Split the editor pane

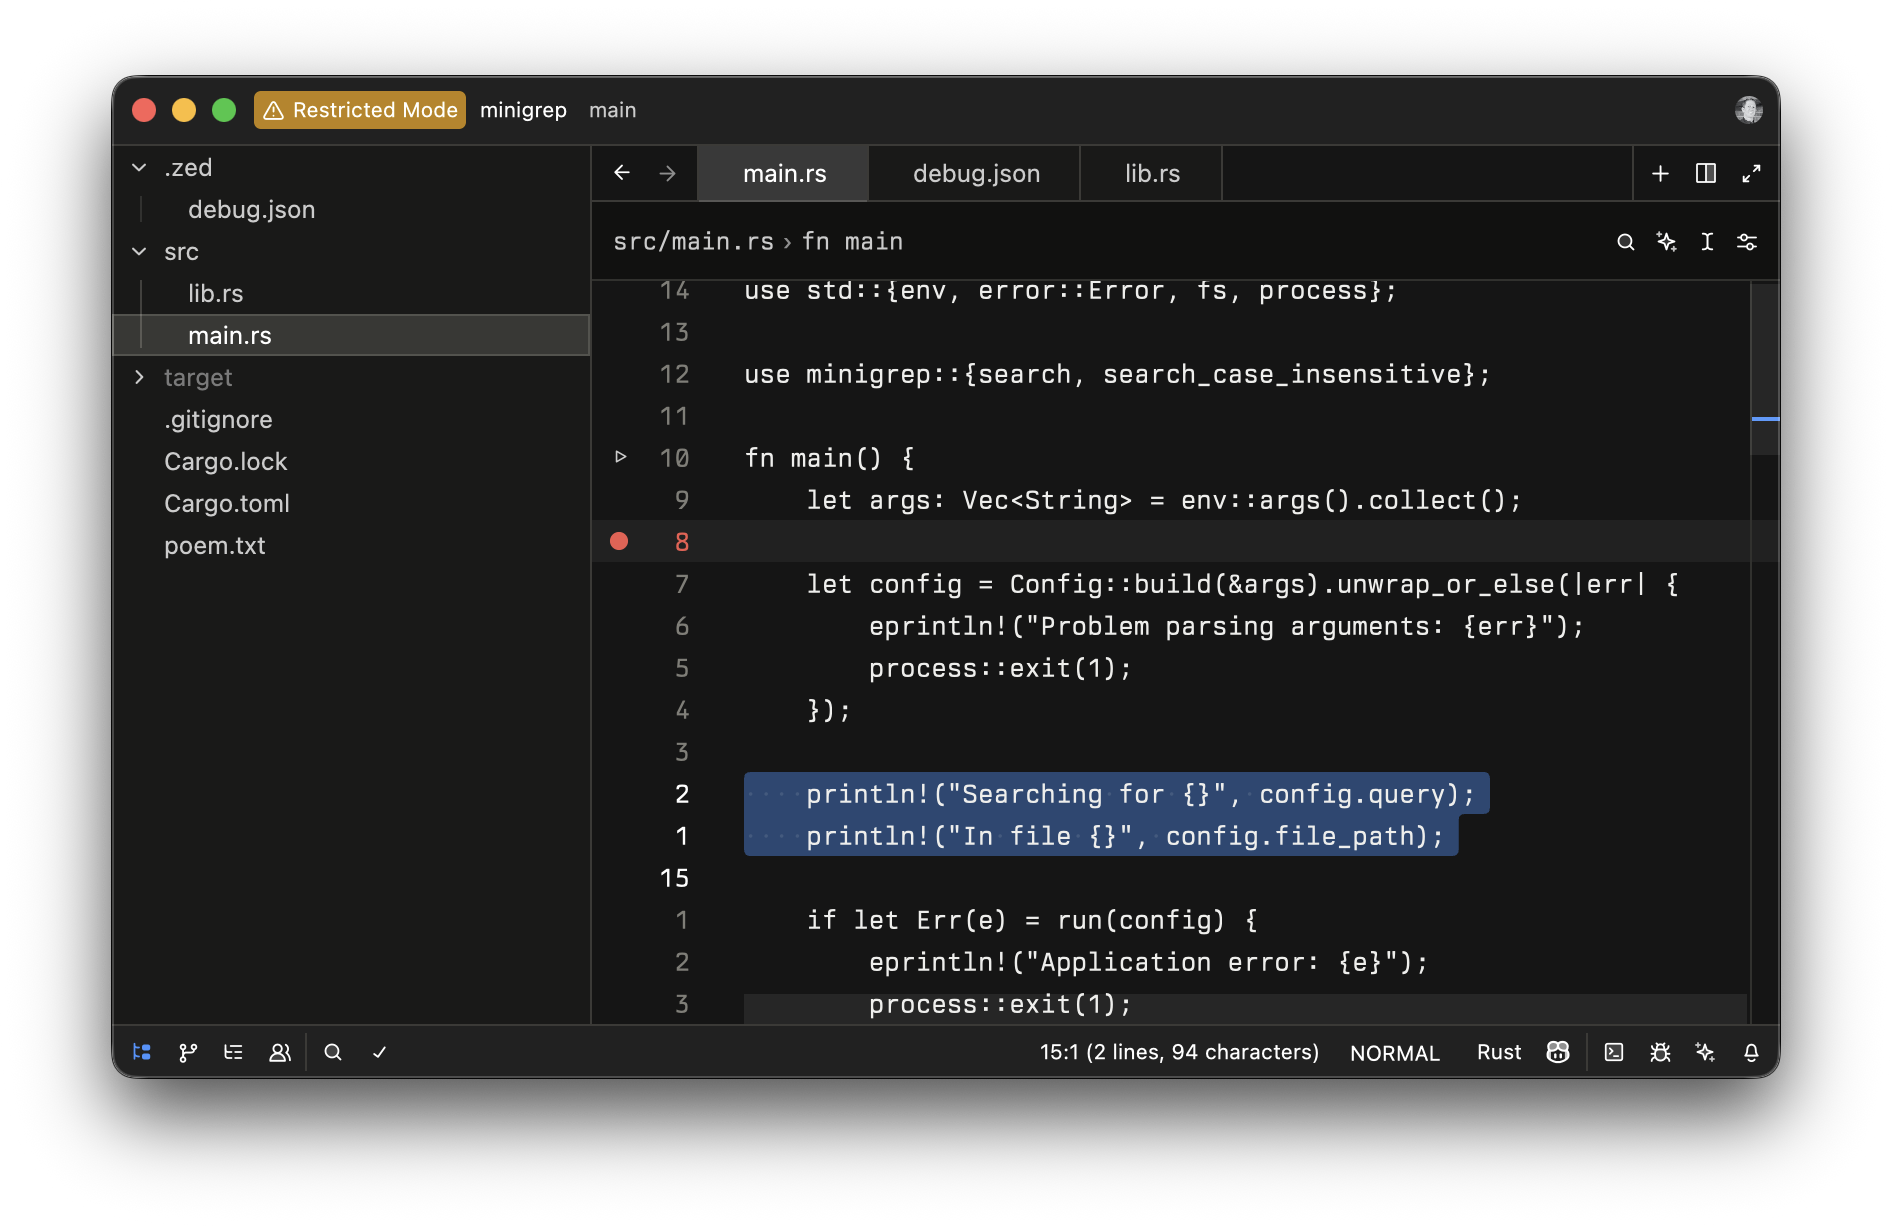1706,173
